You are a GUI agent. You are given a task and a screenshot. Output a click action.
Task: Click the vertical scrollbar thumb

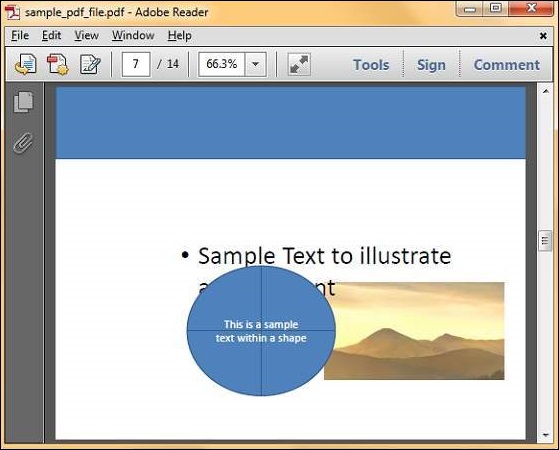pyautogui.click(x=545, y=241)
